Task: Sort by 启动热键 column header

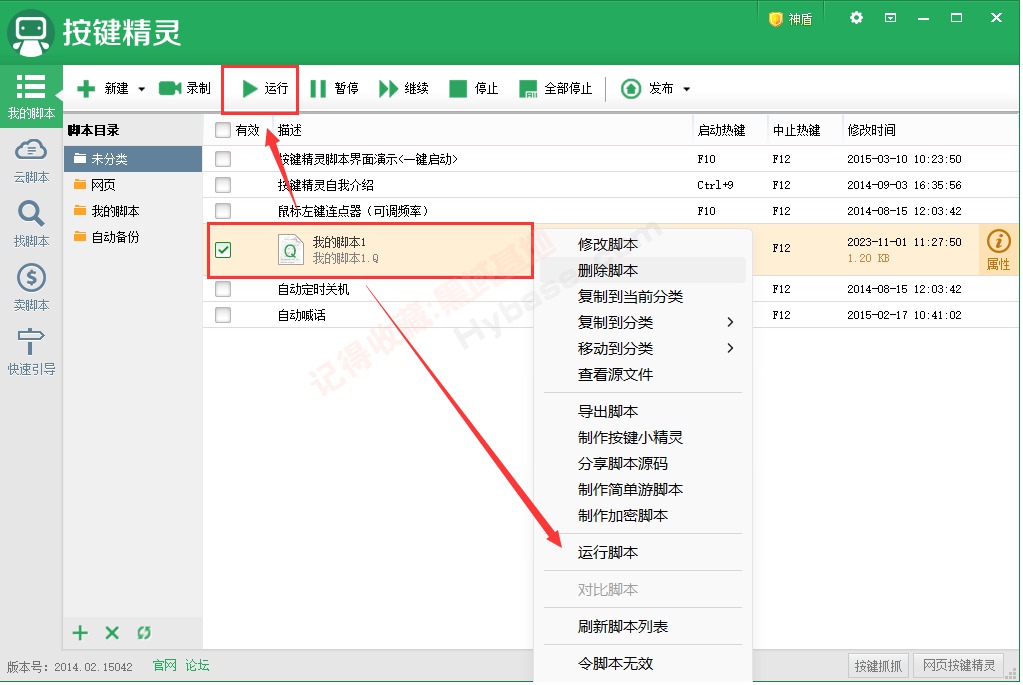Action: pos(721,130)
